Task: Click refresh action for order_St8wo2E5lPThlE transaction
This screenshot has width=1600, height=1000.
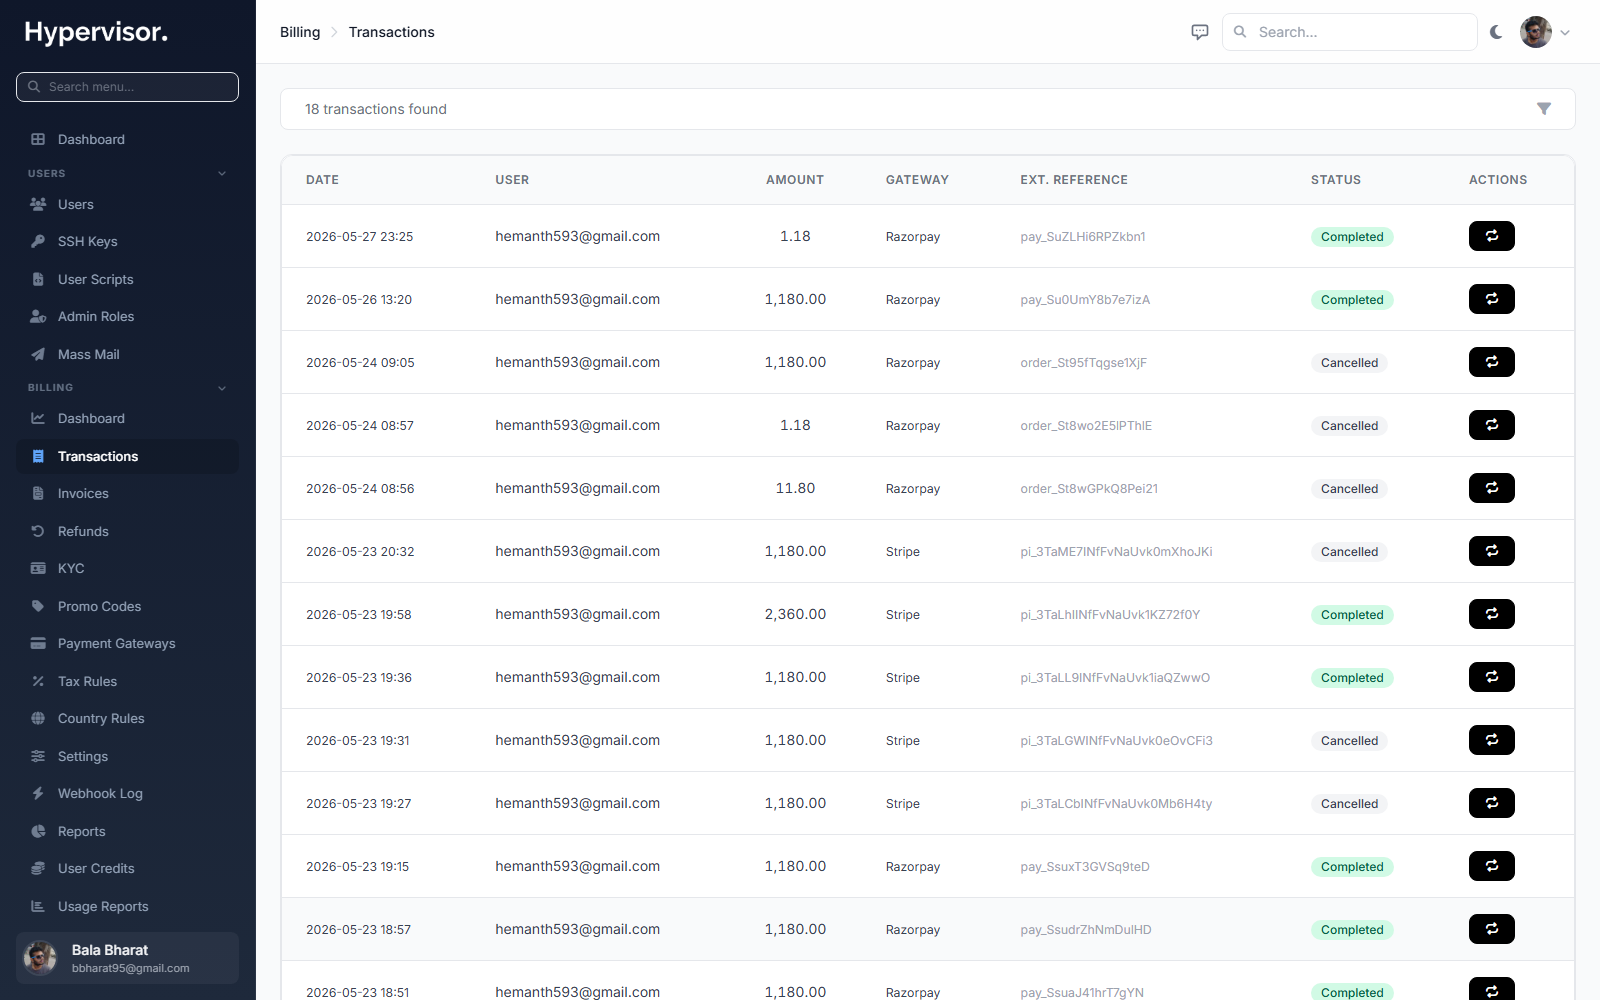Action: pos(1491,425)
